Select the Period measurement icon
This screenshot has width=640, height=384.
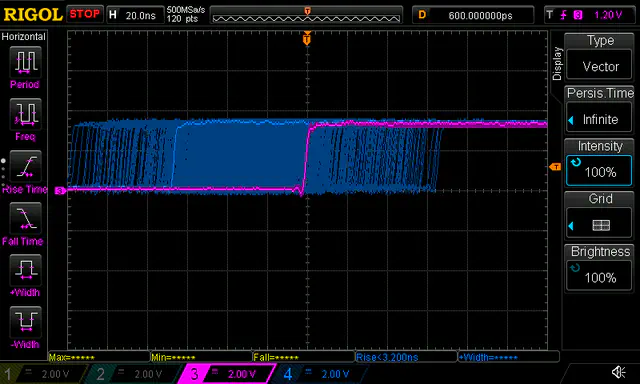click(x=25, y=62)
